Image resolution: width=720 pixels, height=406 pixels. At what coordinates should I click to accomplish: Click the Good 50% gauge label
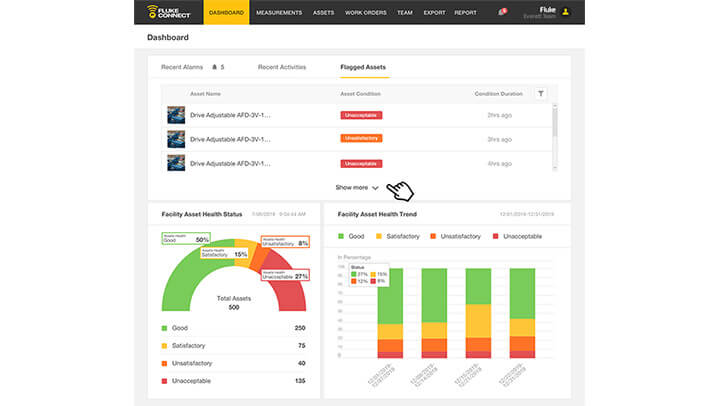pyautogui.click(x=186, y=238)
